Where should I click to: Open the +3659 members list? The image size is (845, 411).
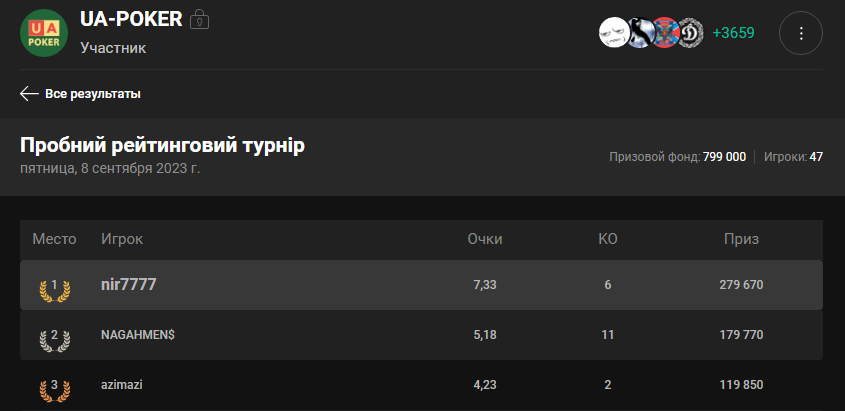(733, 33)
